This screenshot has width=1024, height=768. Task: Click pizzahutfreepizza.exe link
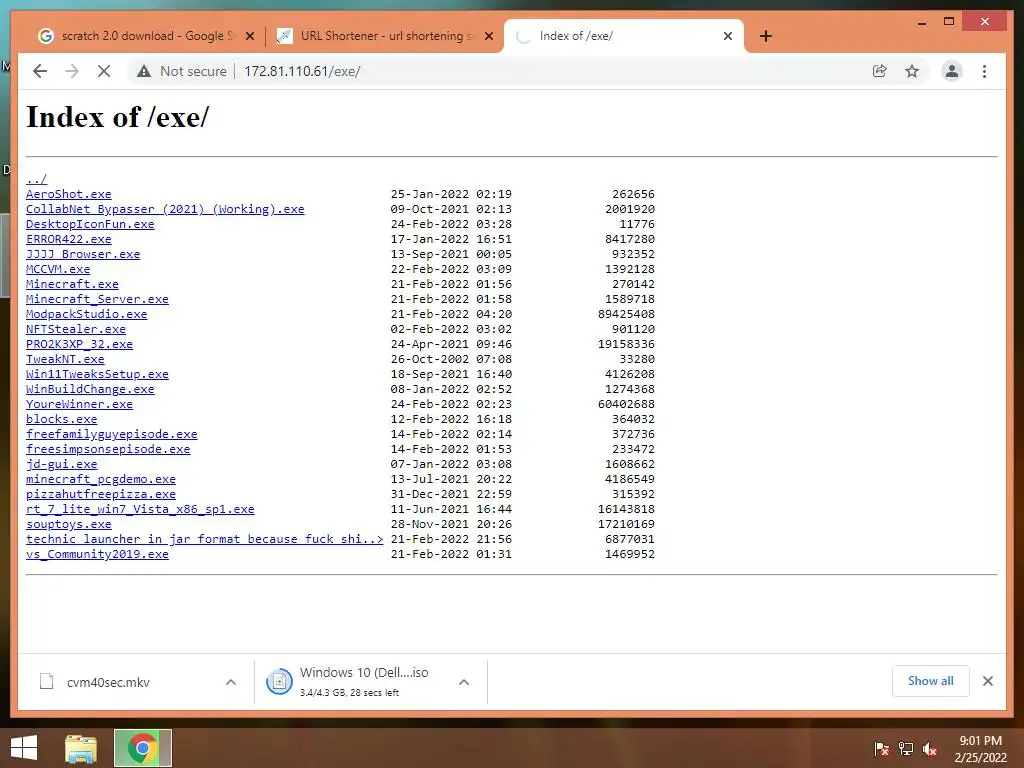(101, 494)
